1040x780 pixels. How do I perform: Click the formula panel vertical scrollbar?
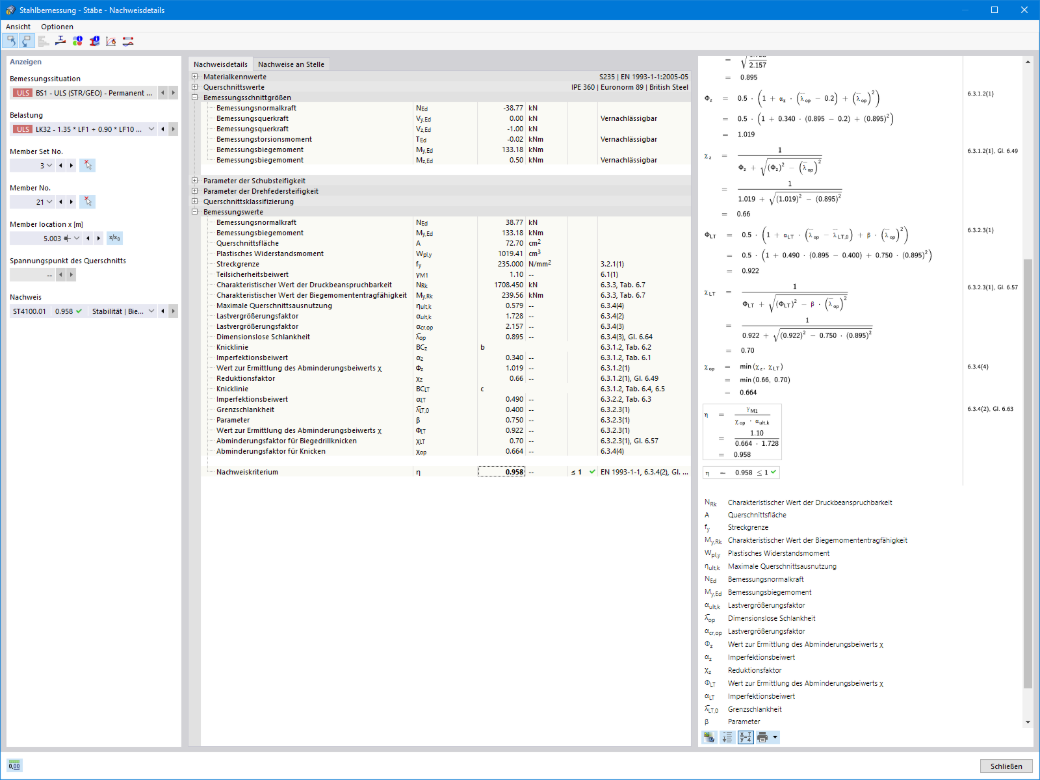1028,472
